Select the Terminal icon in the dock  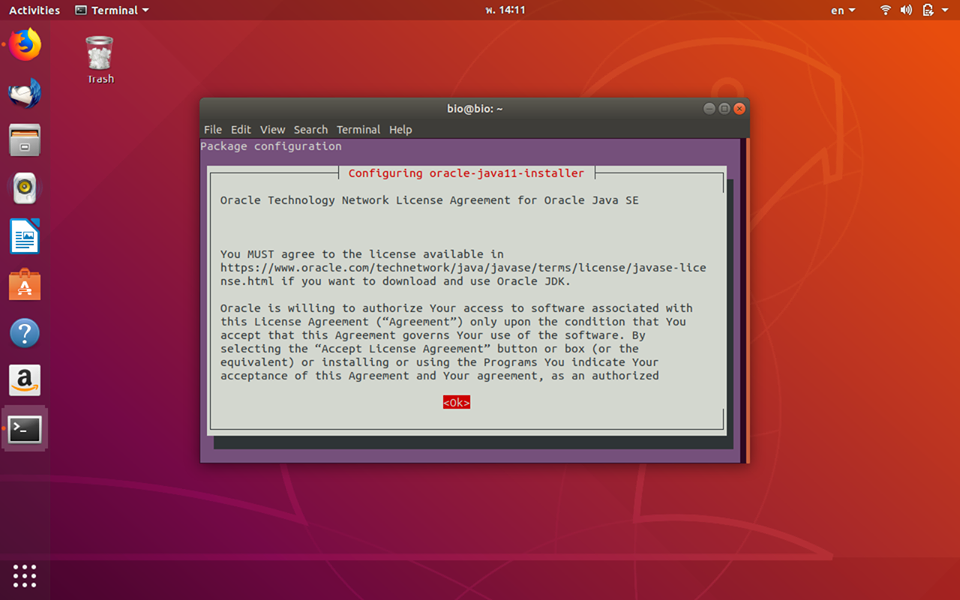24,429
